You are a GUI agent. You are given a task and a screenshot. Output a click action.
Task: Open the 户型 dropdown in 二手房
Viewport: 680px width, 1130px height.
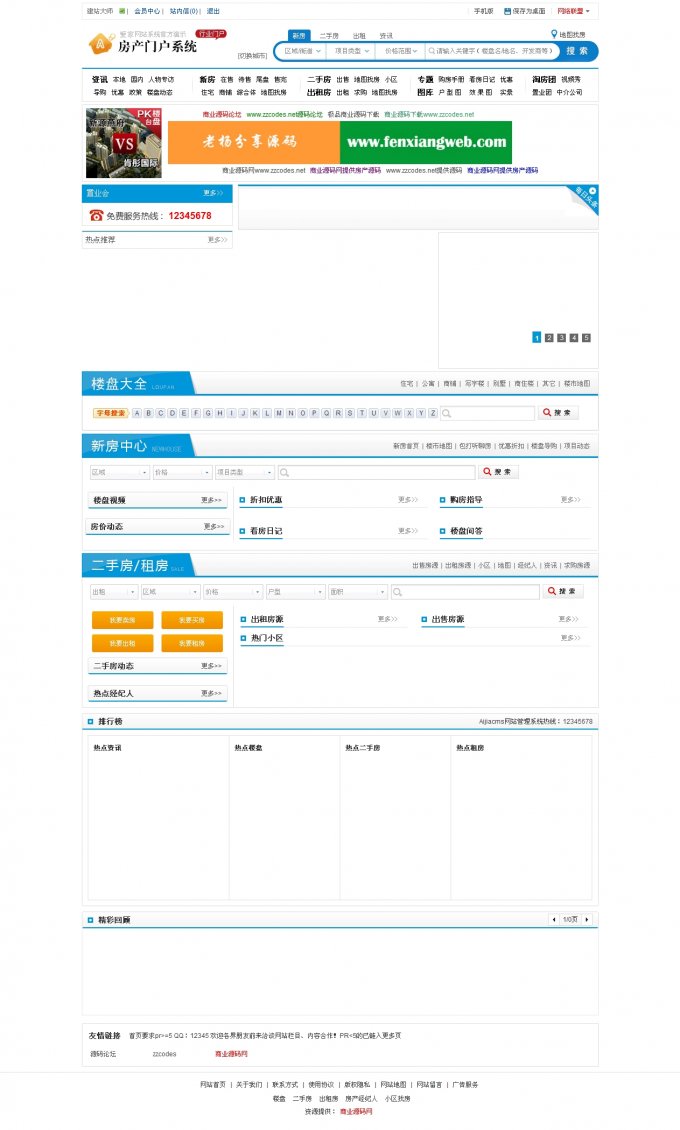[x=295, y=592]
